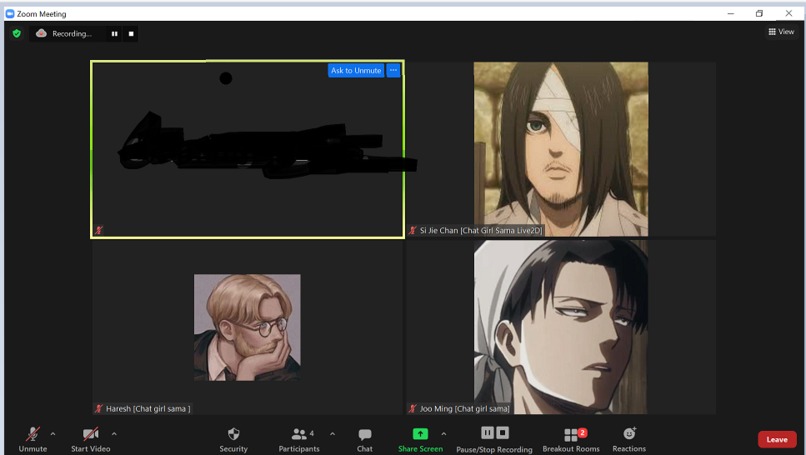Image resolution: width=806 pixels, height=455 pixels.
Task: Restore down the Zoom Meeting window
Action: [x=759, y=13]
